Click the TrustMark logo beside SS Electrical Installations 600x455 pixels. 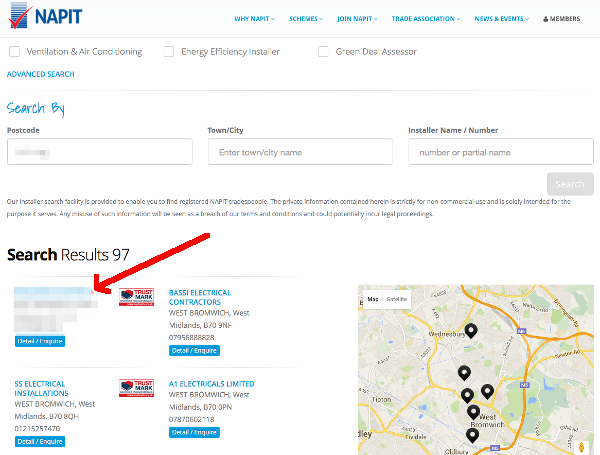[135, 387]
